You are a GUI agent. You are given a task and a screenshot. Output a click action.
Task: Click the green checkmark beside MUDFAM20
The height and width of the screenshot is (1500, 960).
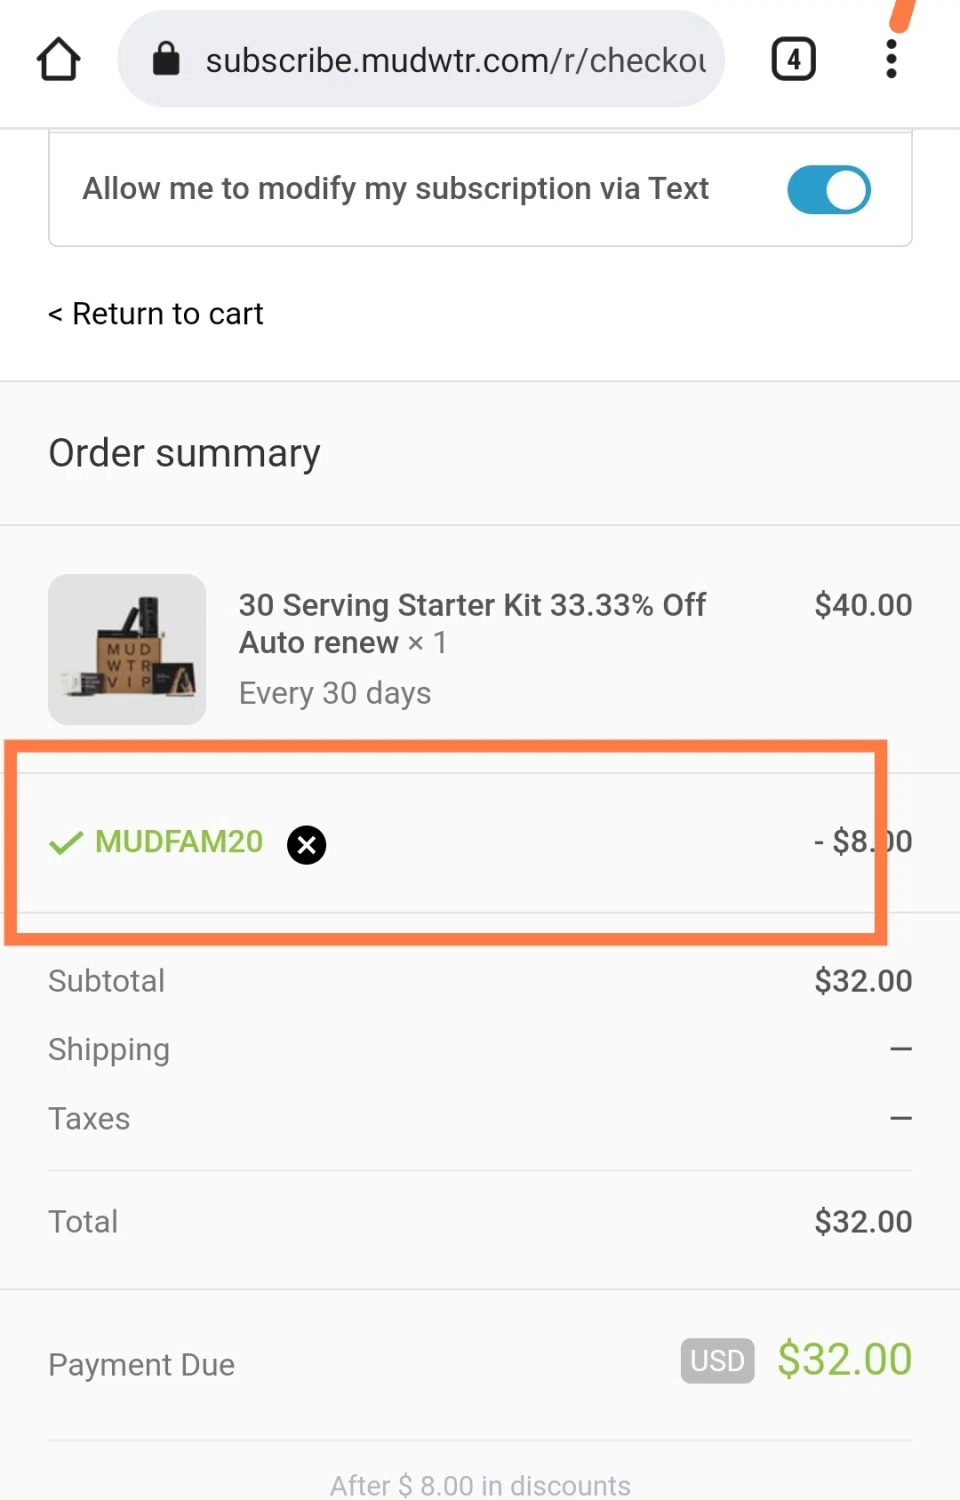pos(66,843)
